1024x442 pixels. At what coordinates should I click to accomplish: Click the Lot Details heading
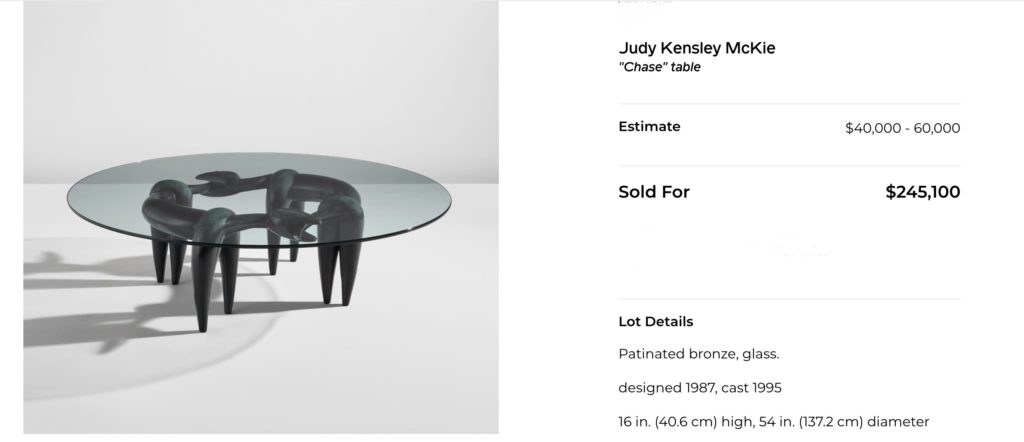click(655, 322)
